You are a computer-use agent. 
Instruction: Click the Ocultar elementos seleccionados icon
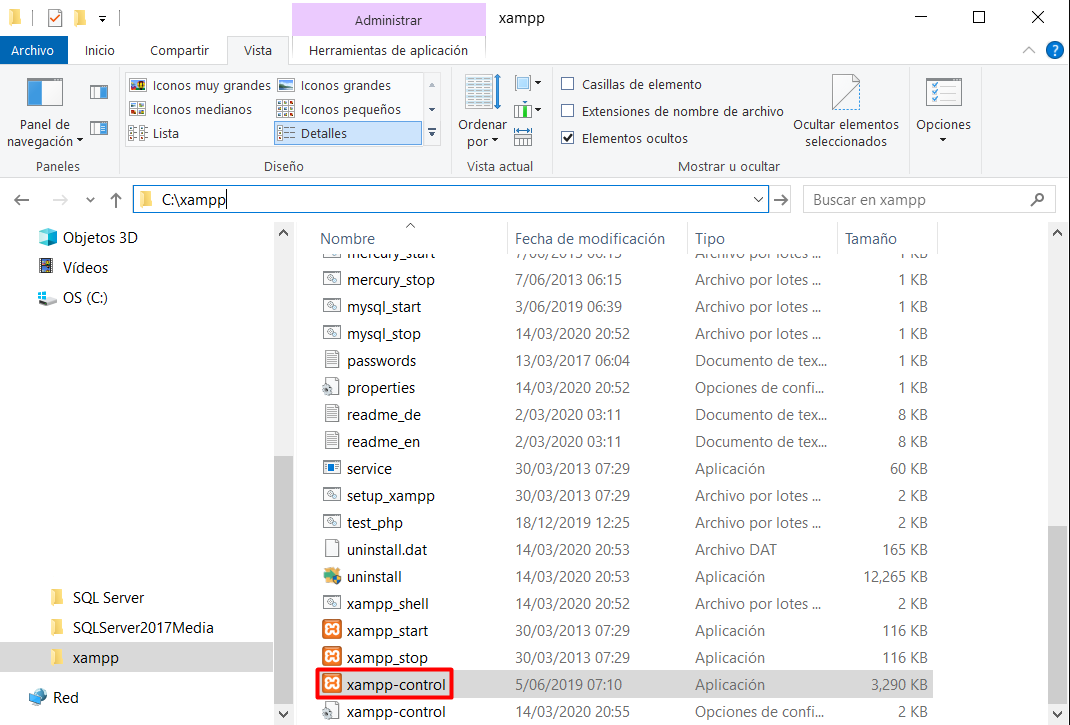click(846, 95)
